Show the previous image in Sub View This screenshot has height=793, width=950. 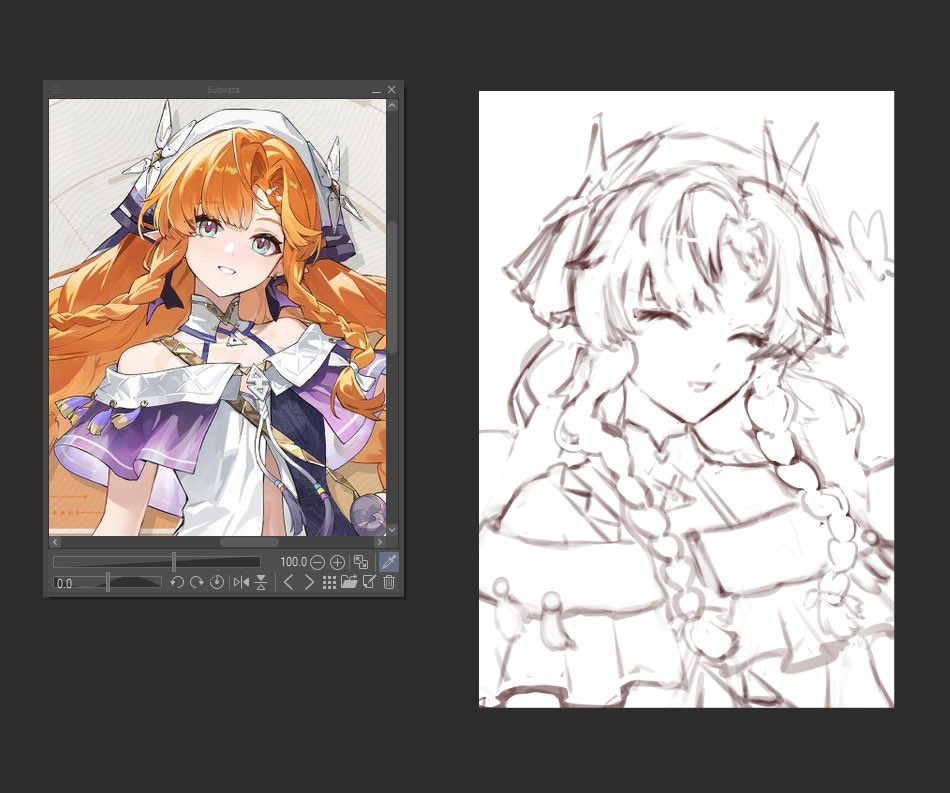pos(288,583)
